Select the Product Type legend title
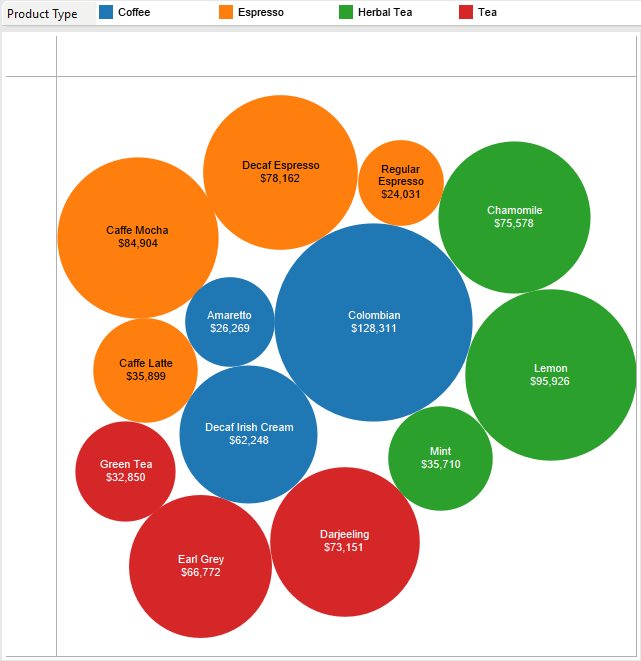 coord(42,14)
